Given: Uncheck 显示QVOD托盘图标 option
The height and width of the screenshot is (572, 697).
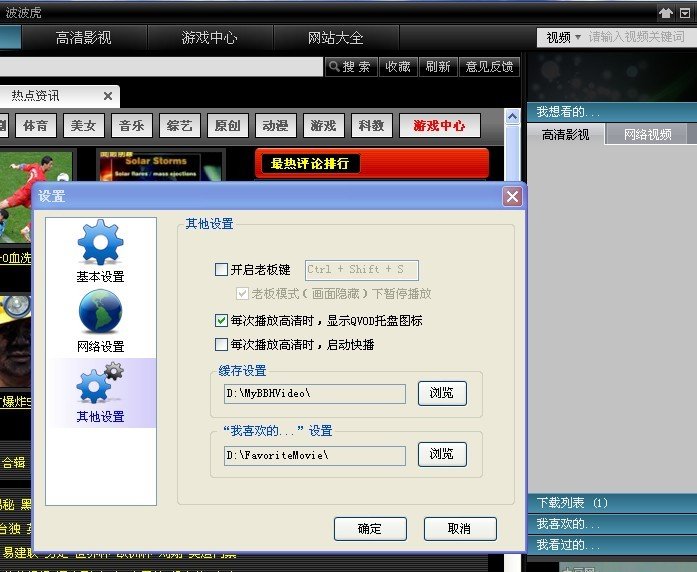Looking at the screenshot, I should click(221, 320).
